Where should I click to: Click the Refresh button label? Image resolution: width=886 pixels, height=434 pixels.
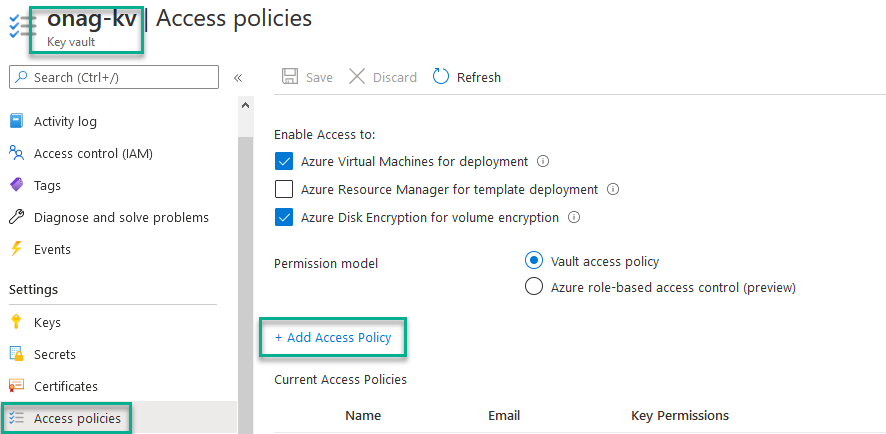coord(479,77)
